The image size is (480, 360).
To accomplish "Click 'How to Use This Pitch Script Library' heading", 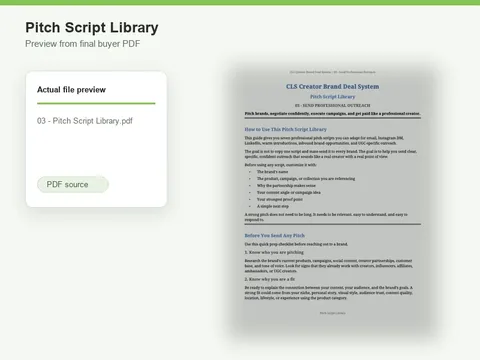I will (286, 129).
